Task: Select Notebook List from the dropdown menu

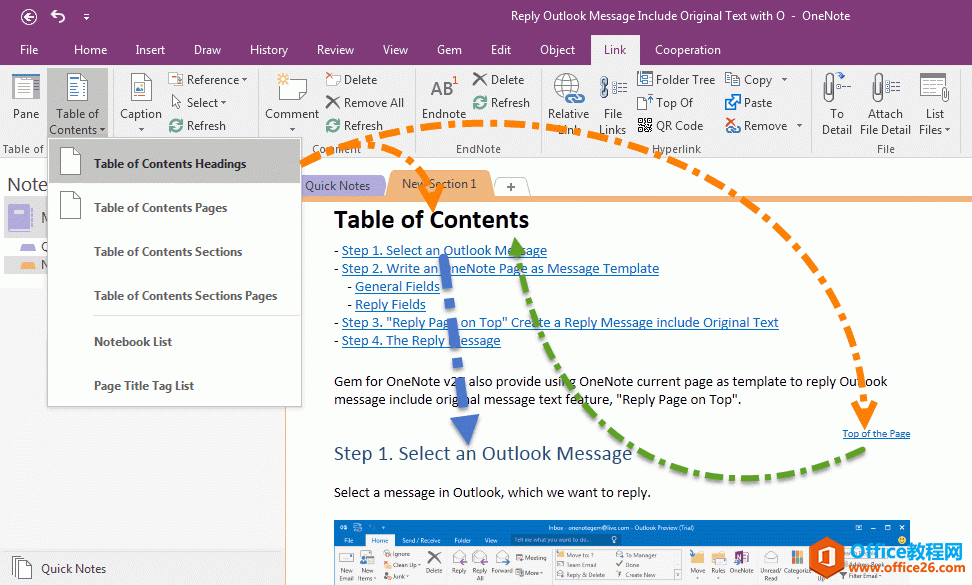Action: pos(133,342)
